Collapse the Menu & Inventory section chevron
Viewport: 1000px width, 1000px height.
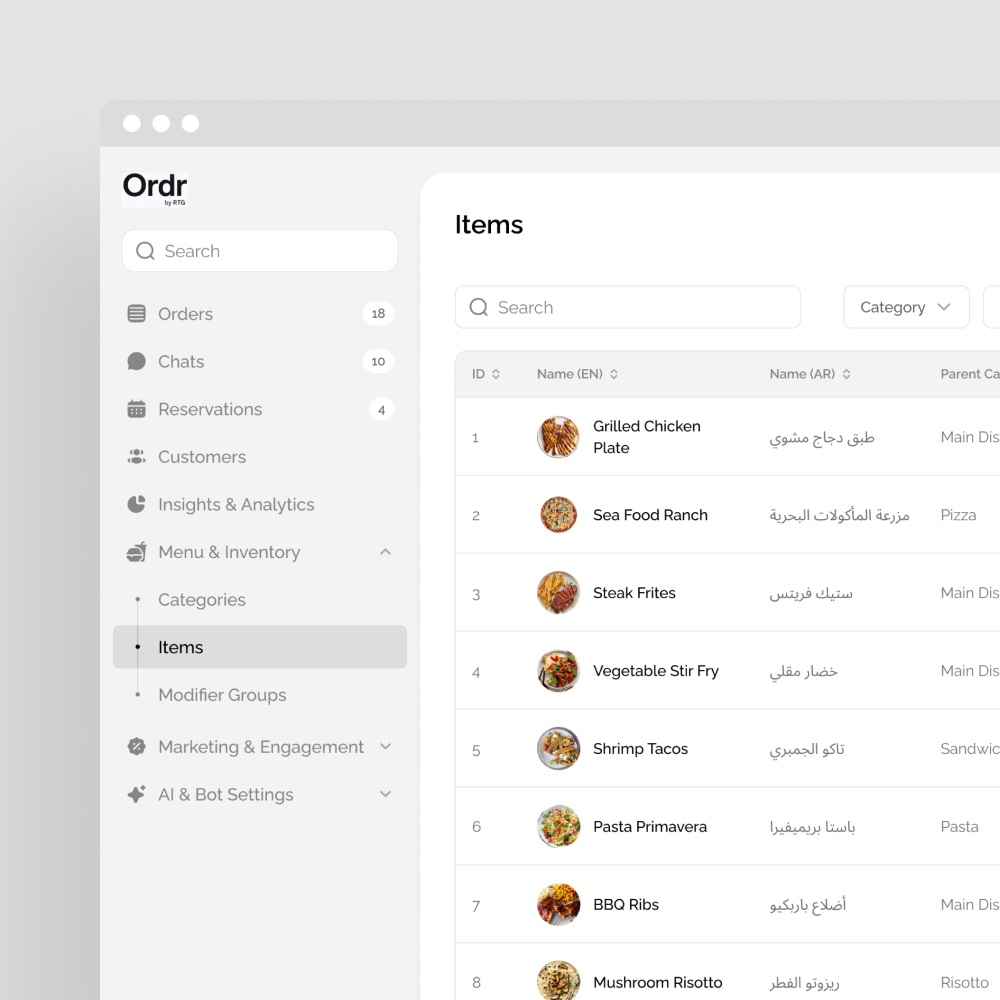[x=385, y=552]
